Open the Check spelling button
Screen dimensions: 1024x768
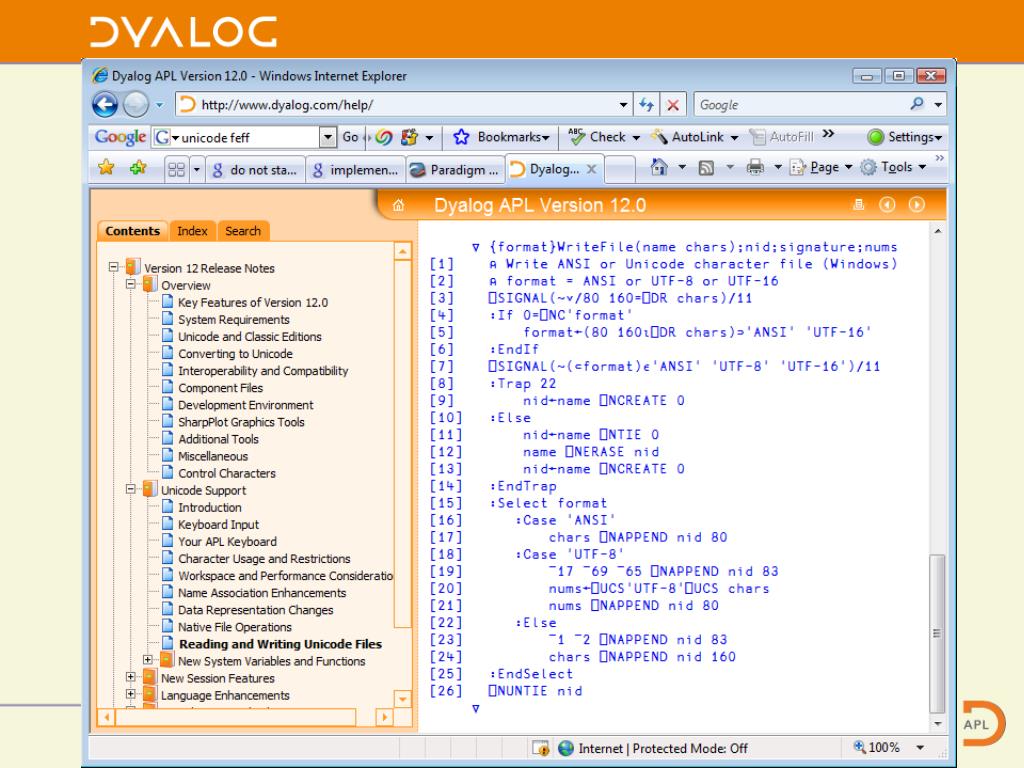click(604, 137)
